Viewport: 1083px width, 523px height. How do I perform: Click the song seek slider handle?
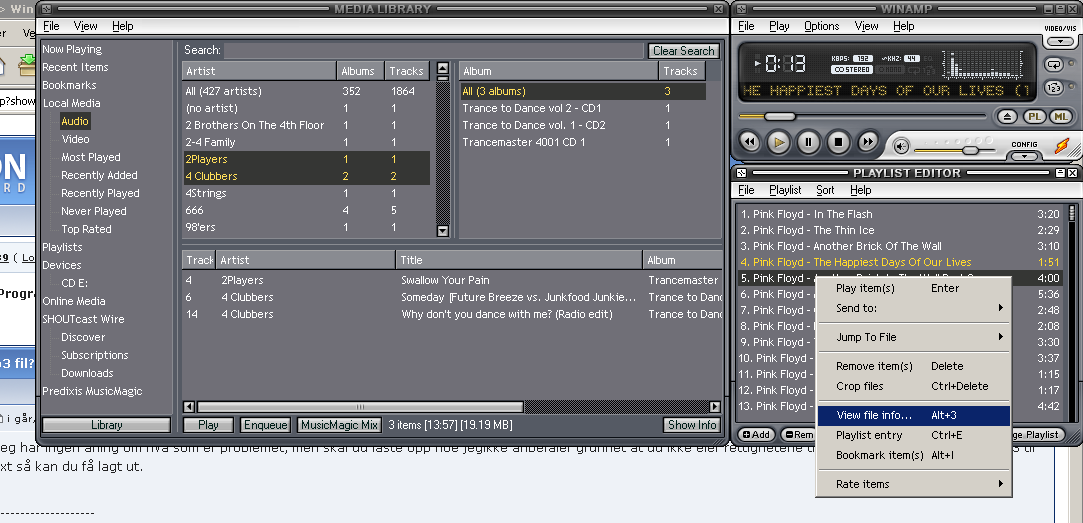tap(780, 116)
